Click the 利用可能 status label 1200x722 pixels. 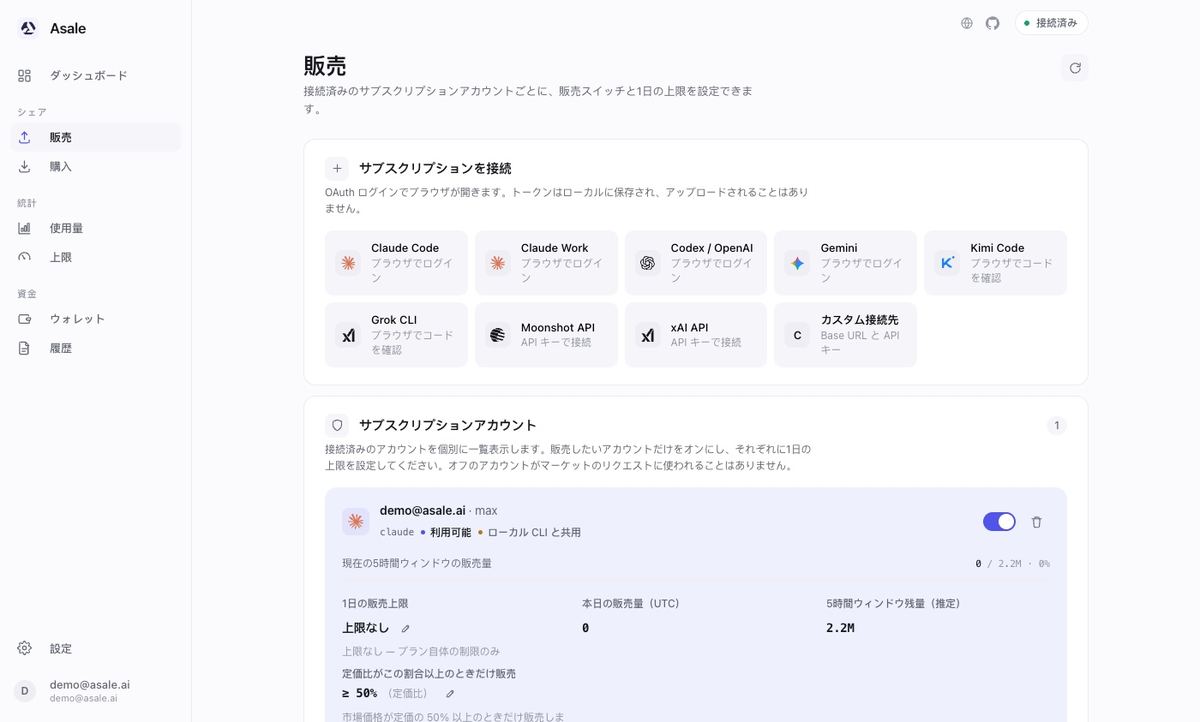coord(449,533)
